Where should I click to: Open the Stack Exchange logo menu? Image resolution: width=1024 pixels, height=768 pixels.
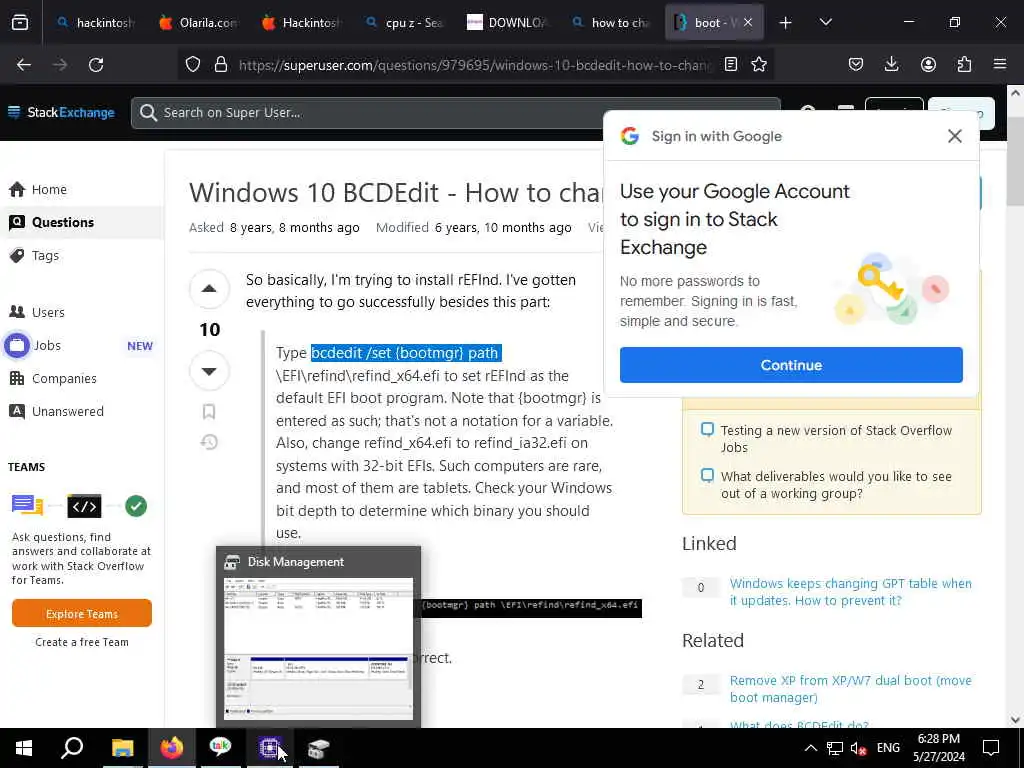coord(61,112)
